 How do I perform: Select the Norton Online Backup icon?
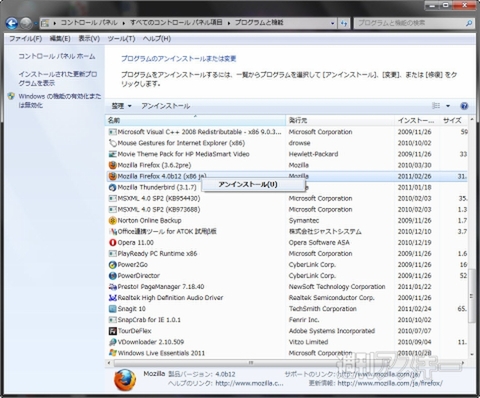click(x=113, y=220)
